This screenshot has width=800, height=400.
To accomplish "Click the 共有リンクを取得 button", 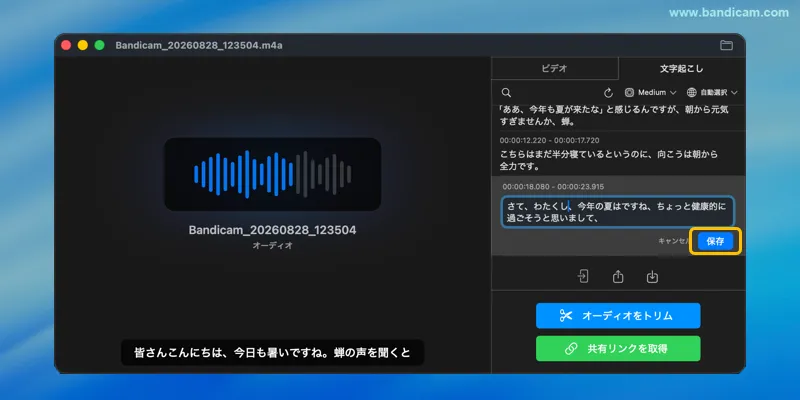I will click(618, 349).
